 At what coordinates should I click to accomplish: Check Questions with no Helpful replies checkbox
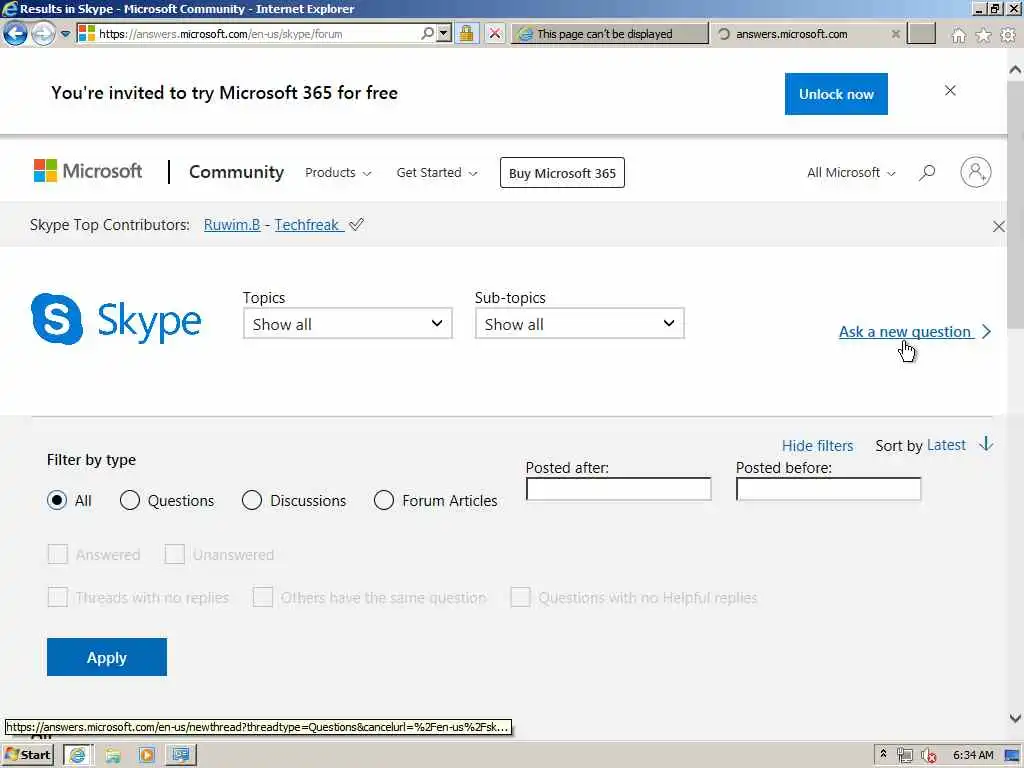click(x=520, y=597)
